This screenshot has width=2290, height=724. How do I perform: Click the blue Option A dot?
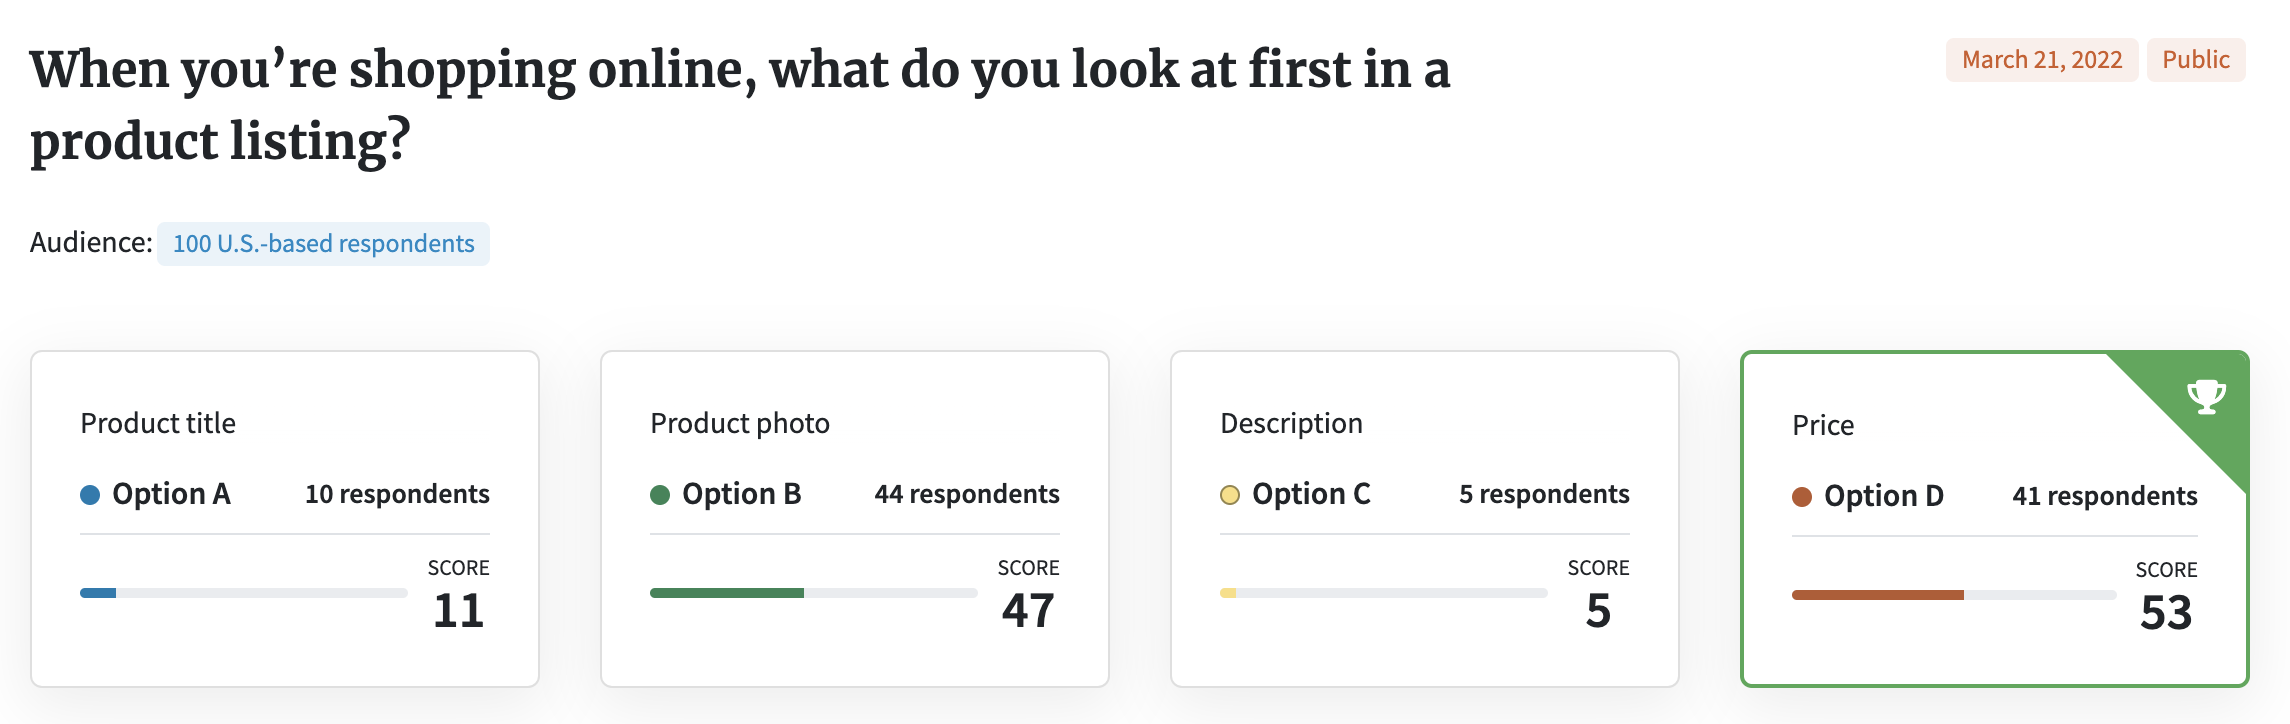pyautogui.click(x=90, y=495)
